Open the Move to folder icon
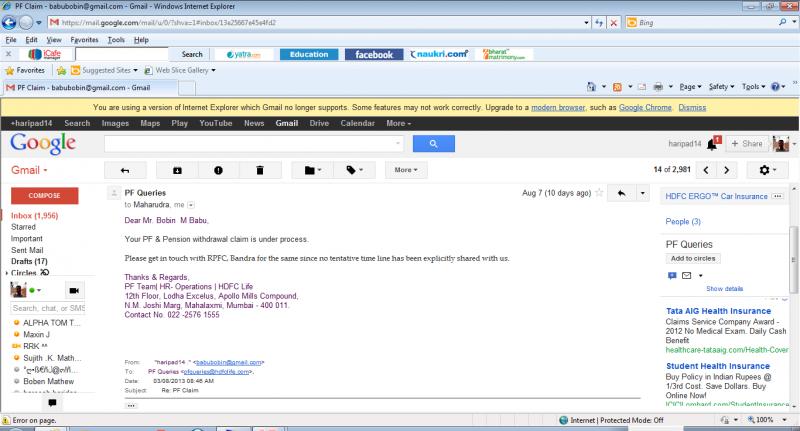800x431 pixels. pos(312,170)
